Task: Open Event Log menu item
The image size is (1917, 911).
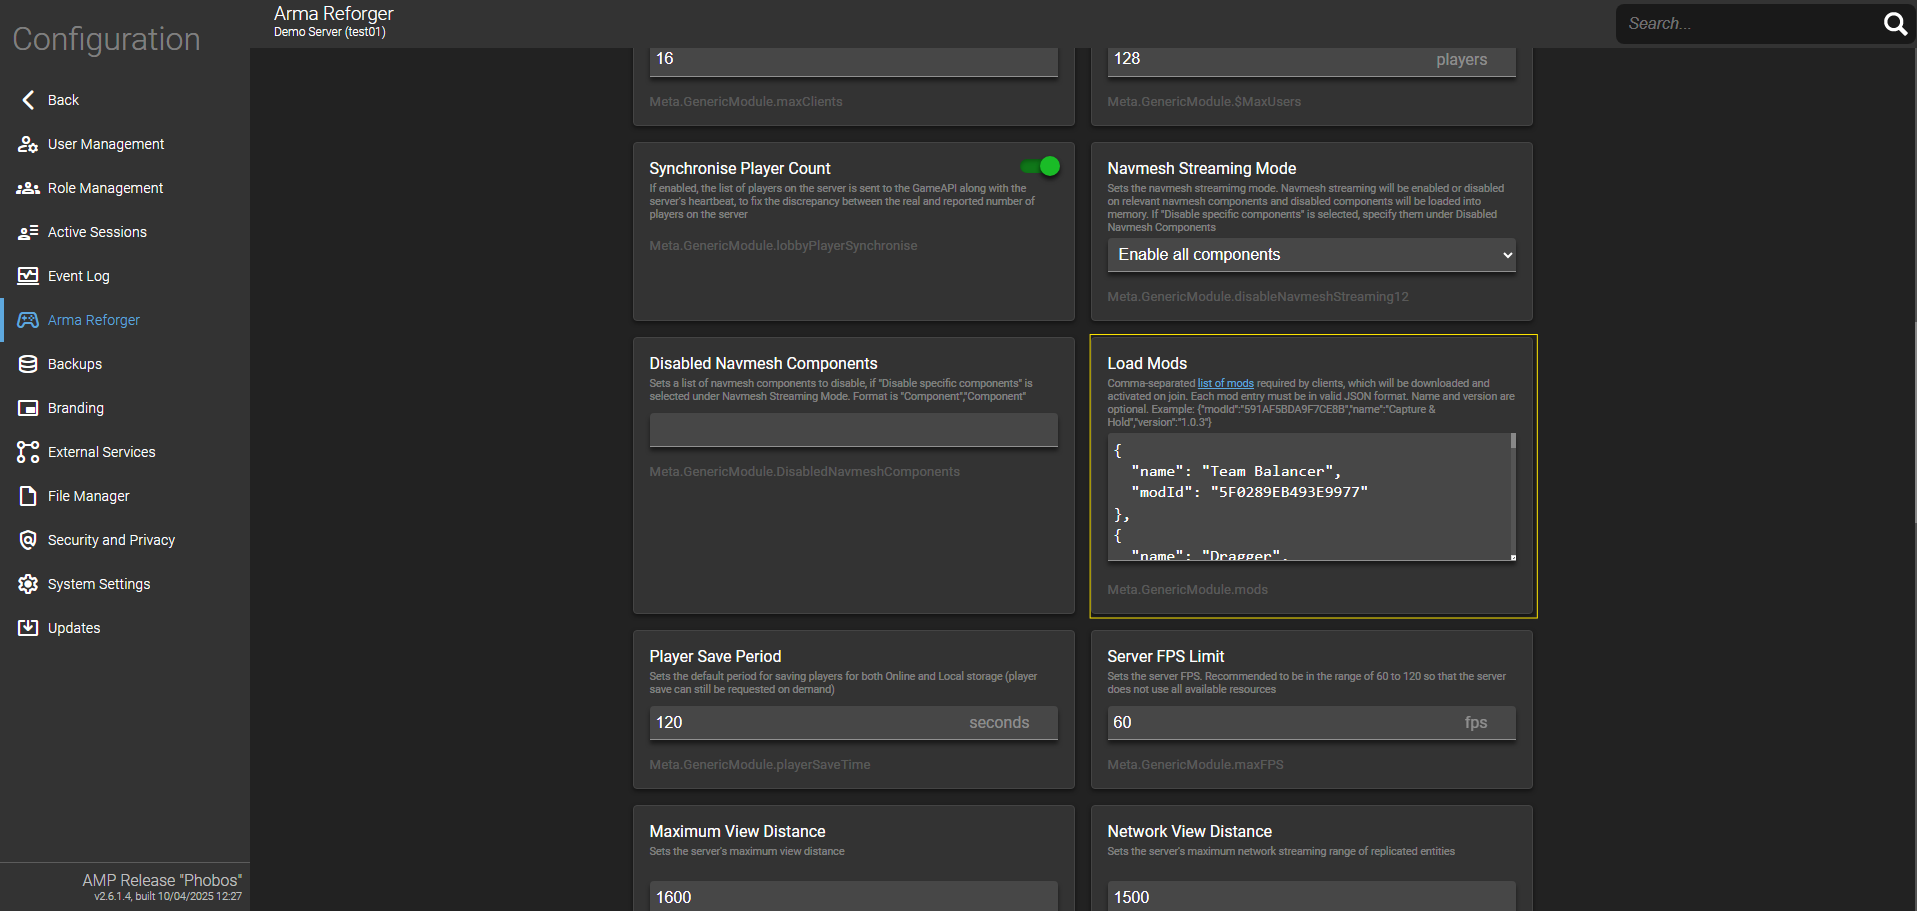Action: click(125, 276)
